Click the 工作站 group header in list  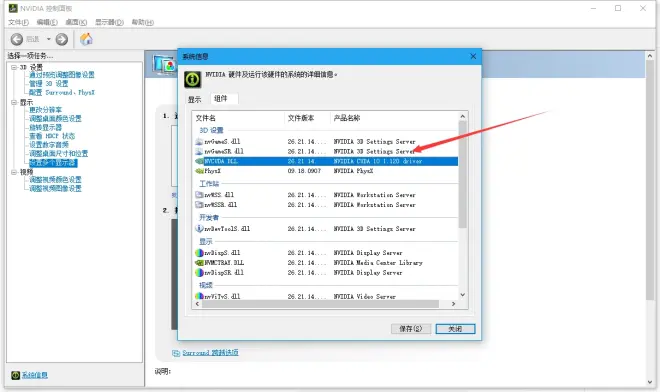pyautogui.click(x=209, y=184)
